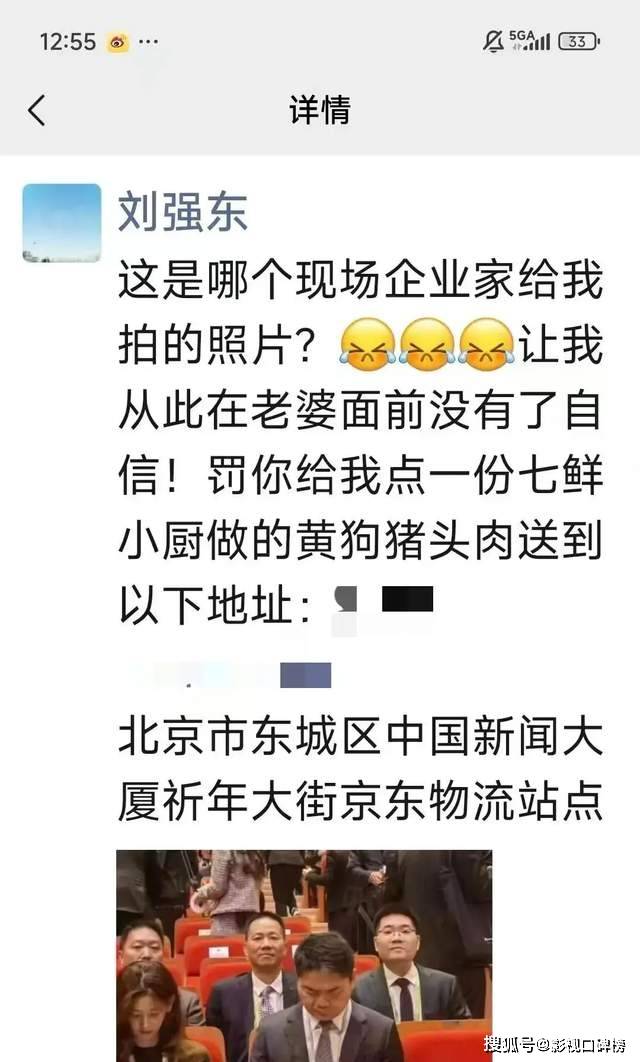This screenshot has height=1062, width=640.
Task: Tap the muted bell status icon
Action: 493,41
